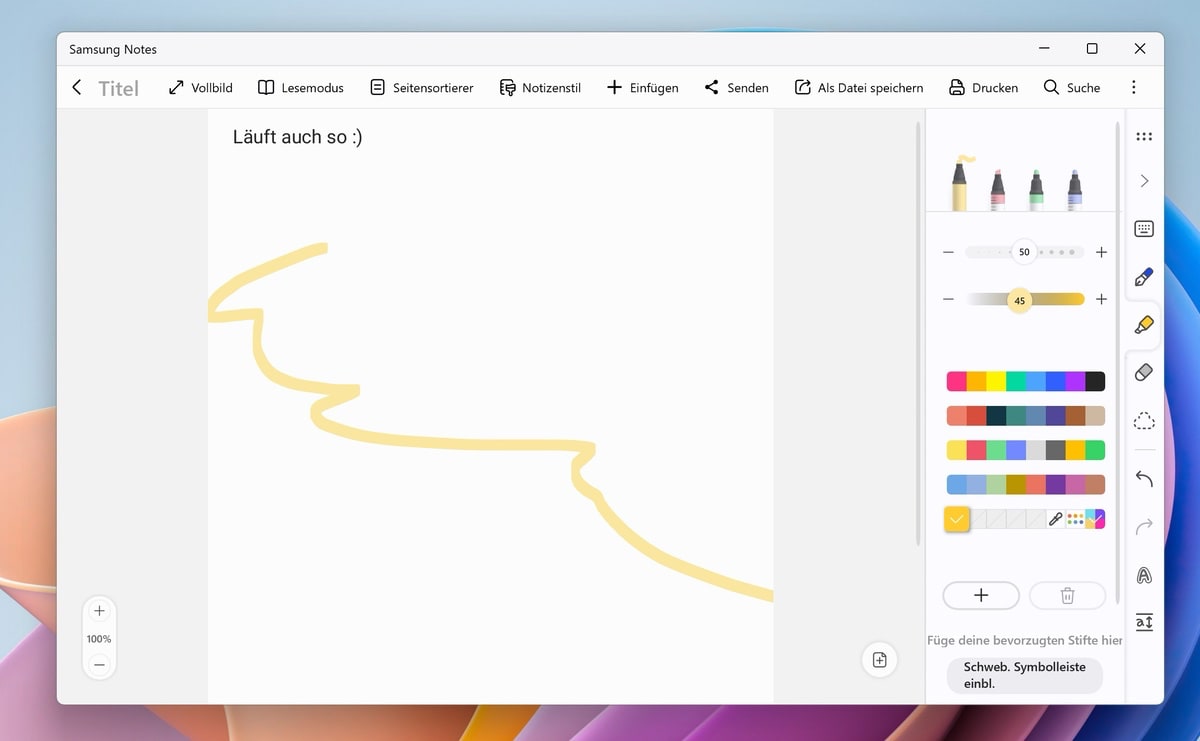Open the three-dot more options menu
This screenshot has width=1200, height=741.
coord(1133,88)
